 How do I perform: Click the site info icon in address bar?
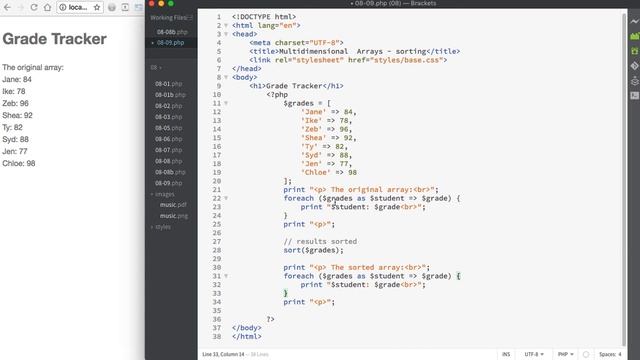point(62,7)
